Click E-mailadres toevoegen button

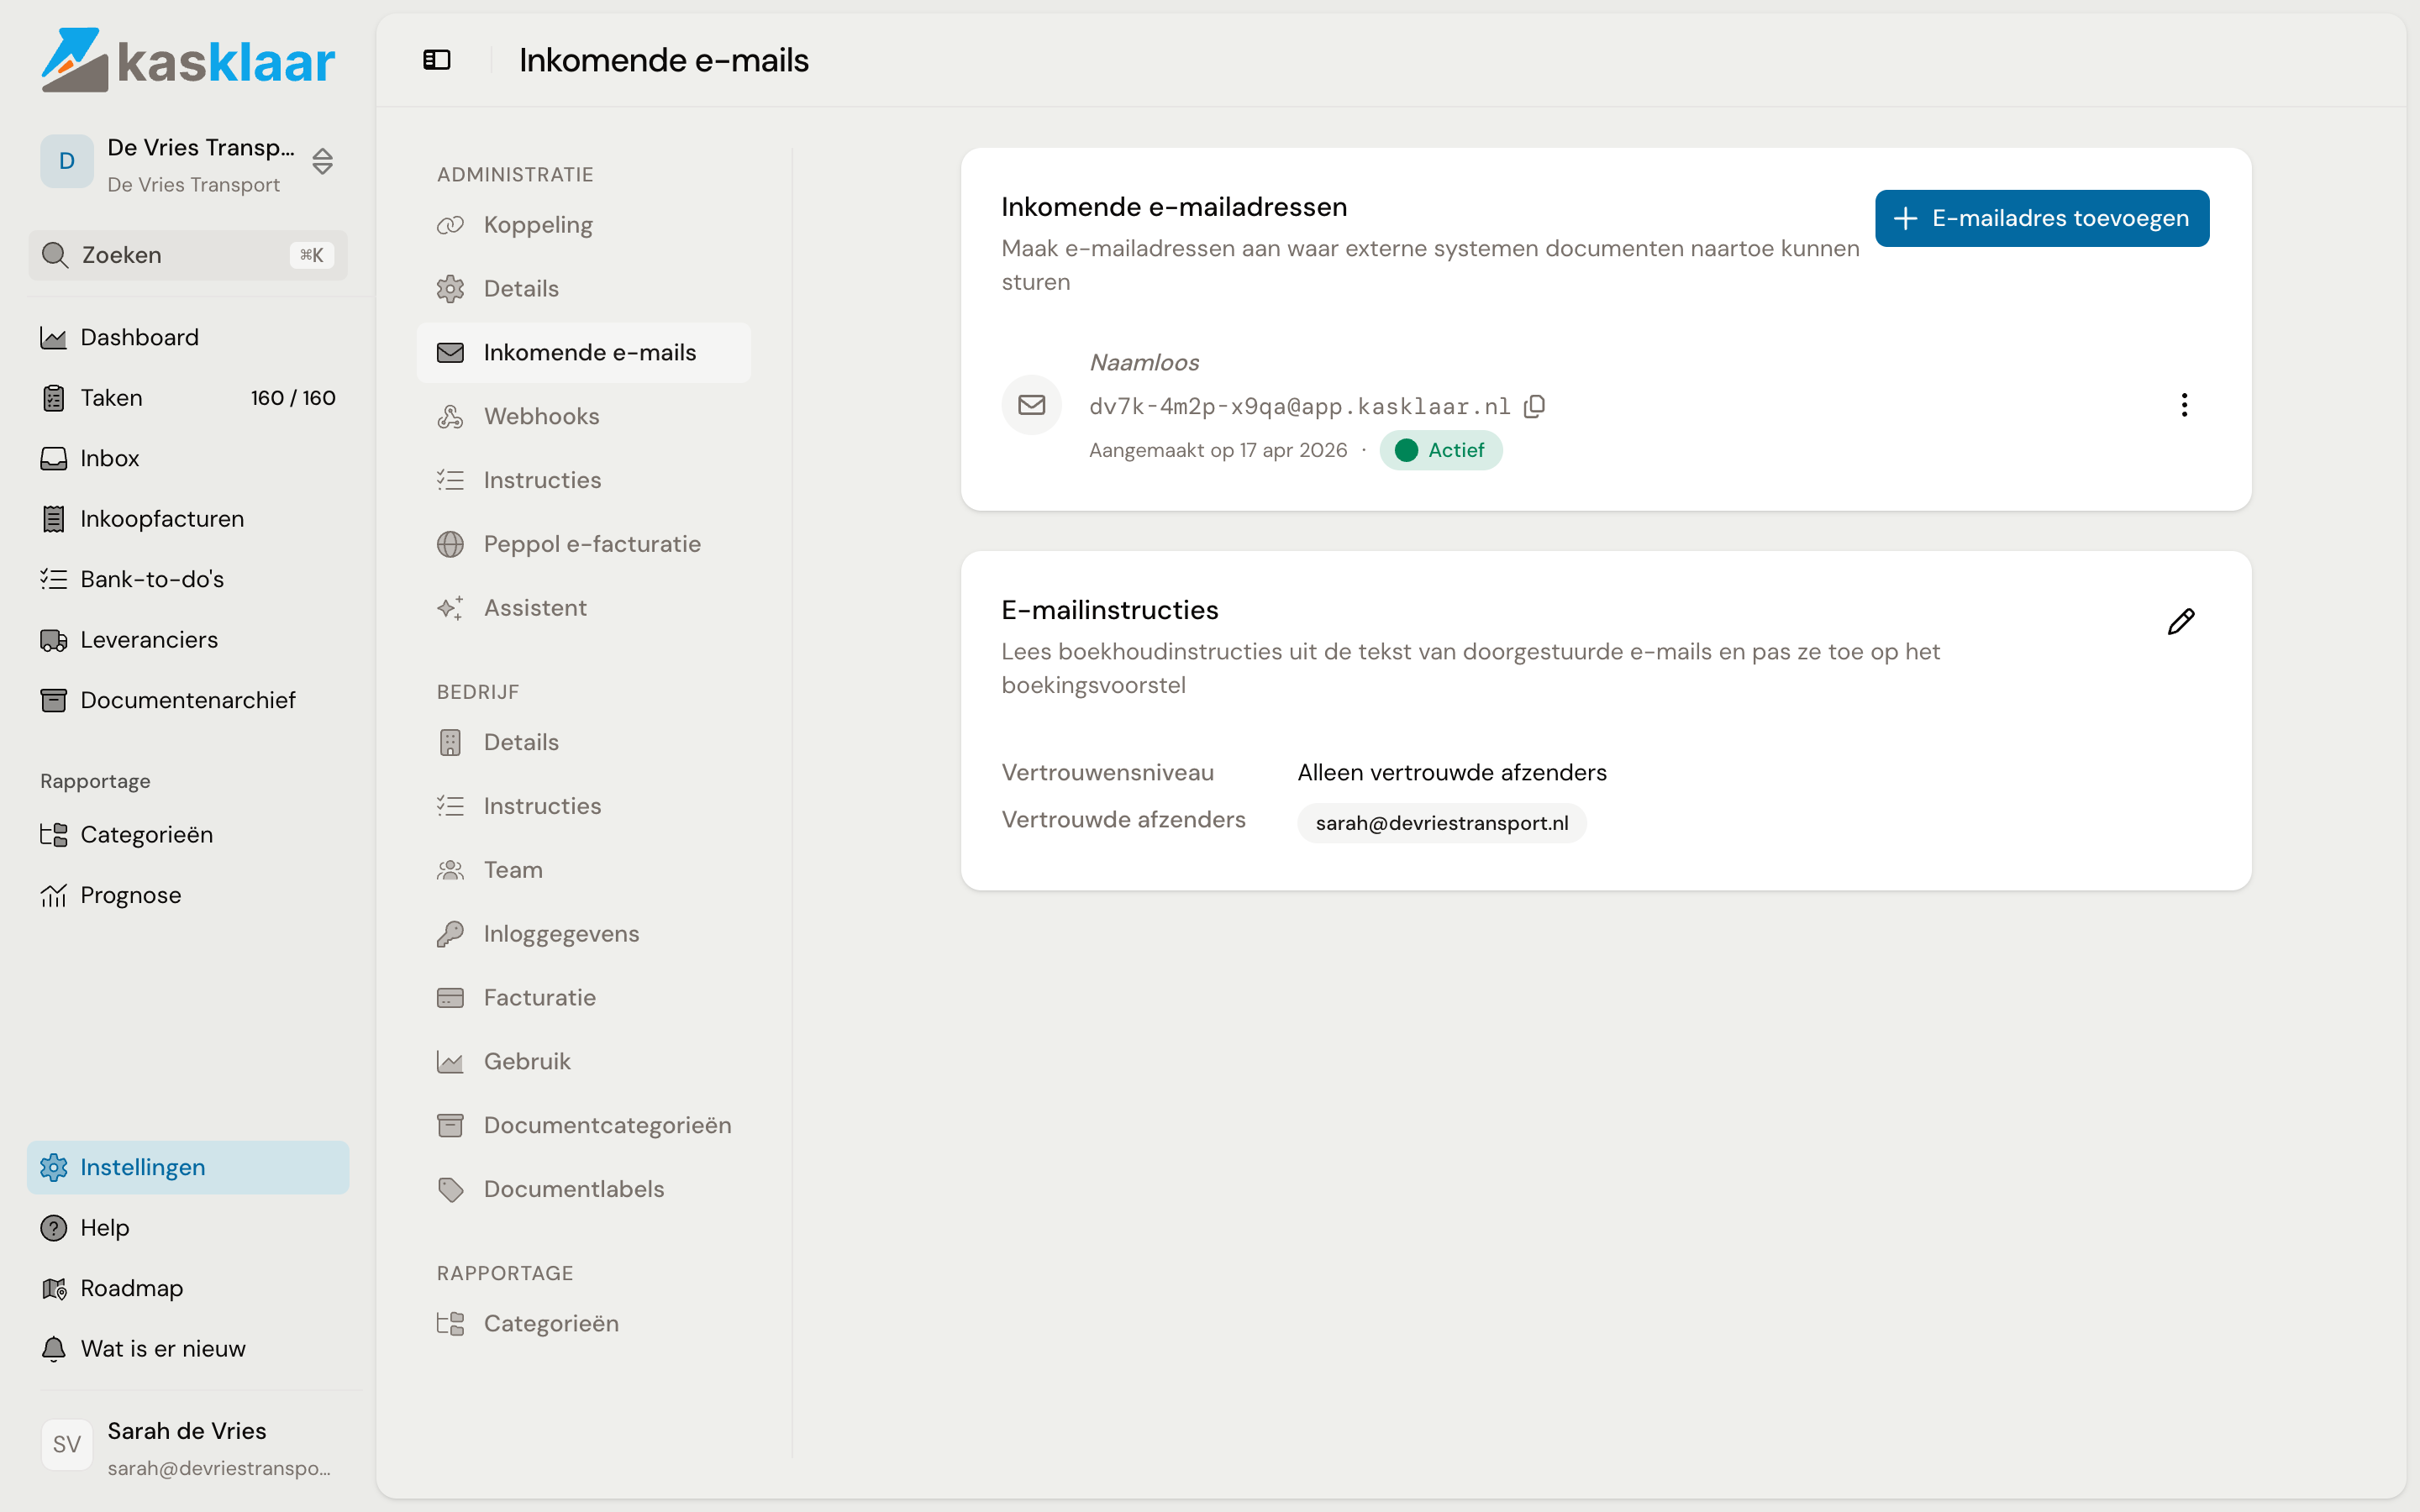coord(2042,218)
